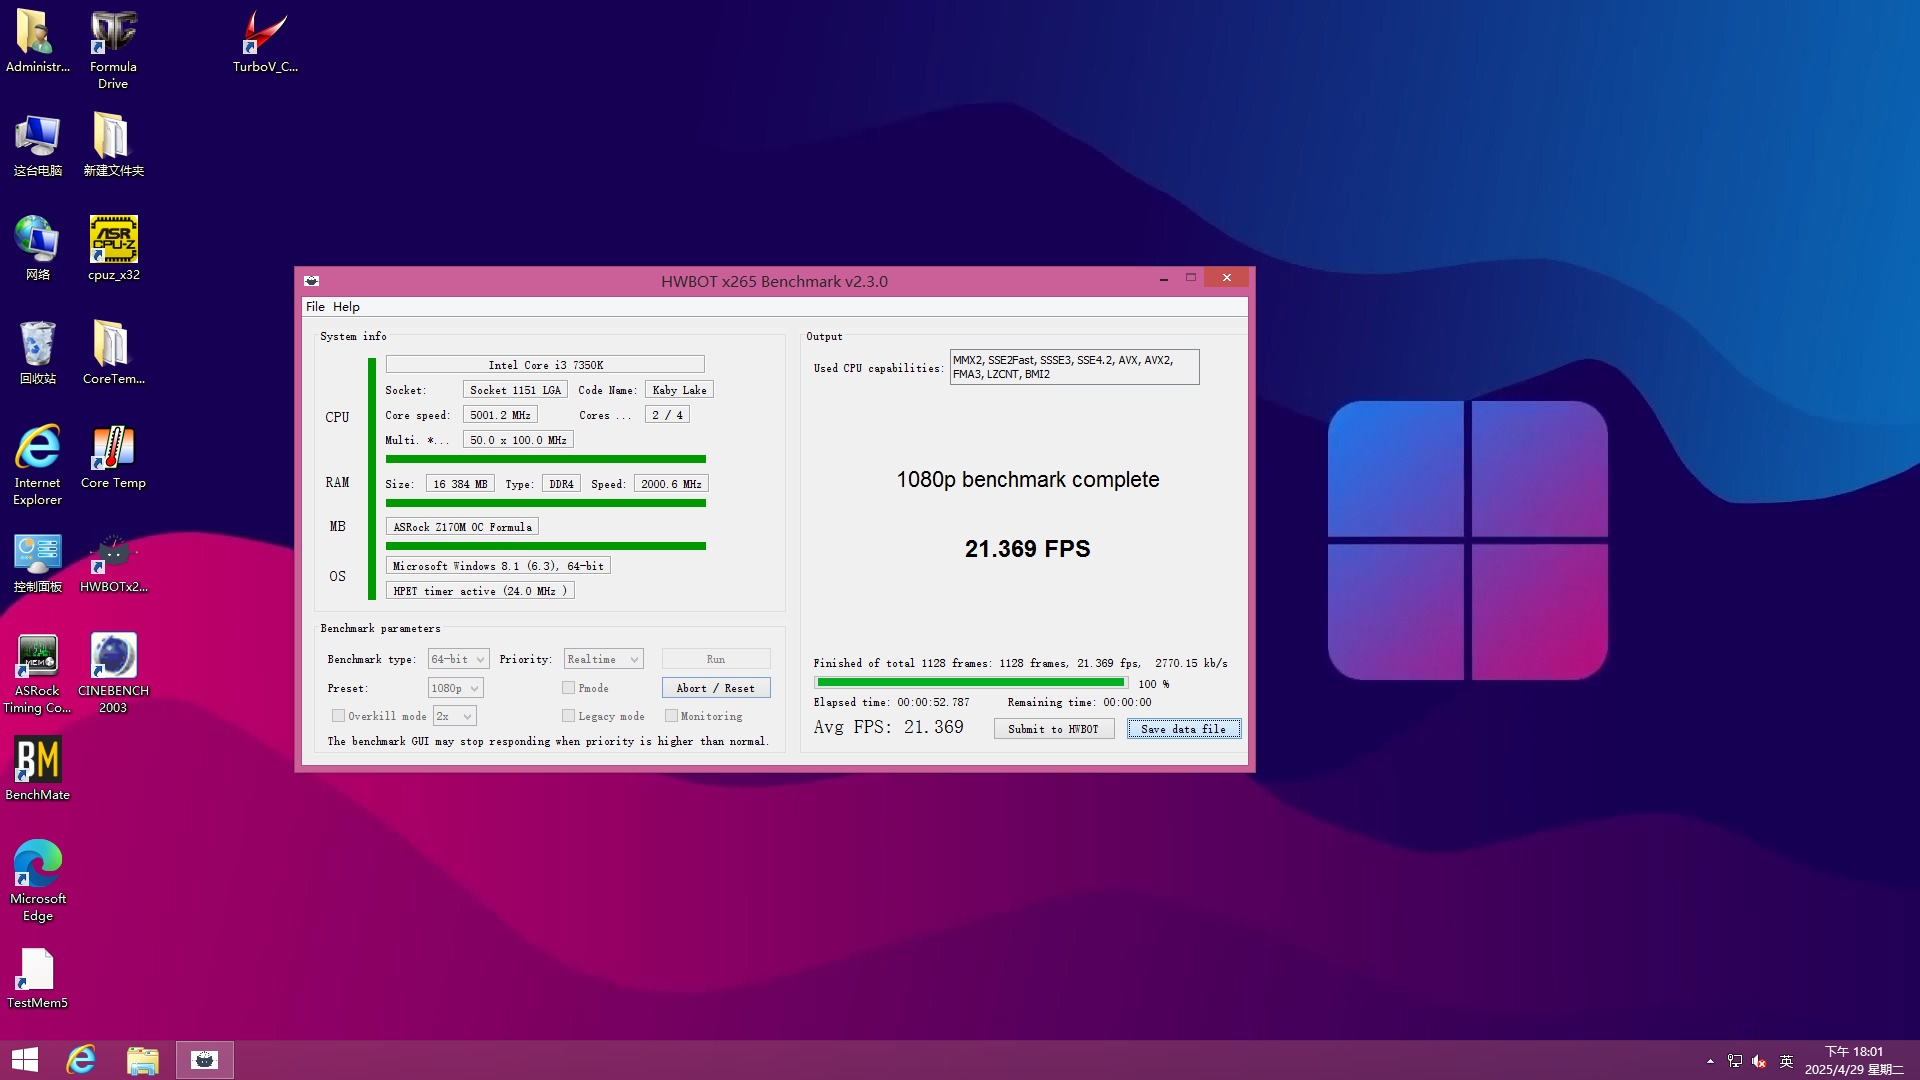1920x1080 pixels.
Task: Expand Preset 1080p dropdown
Action: [455, 688]
